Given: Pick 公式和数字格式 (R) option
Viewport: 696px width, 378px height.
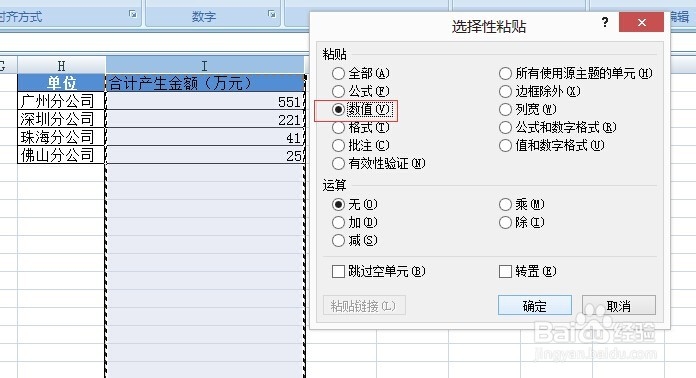Looking at the screenshot, I should coord(558,128).
